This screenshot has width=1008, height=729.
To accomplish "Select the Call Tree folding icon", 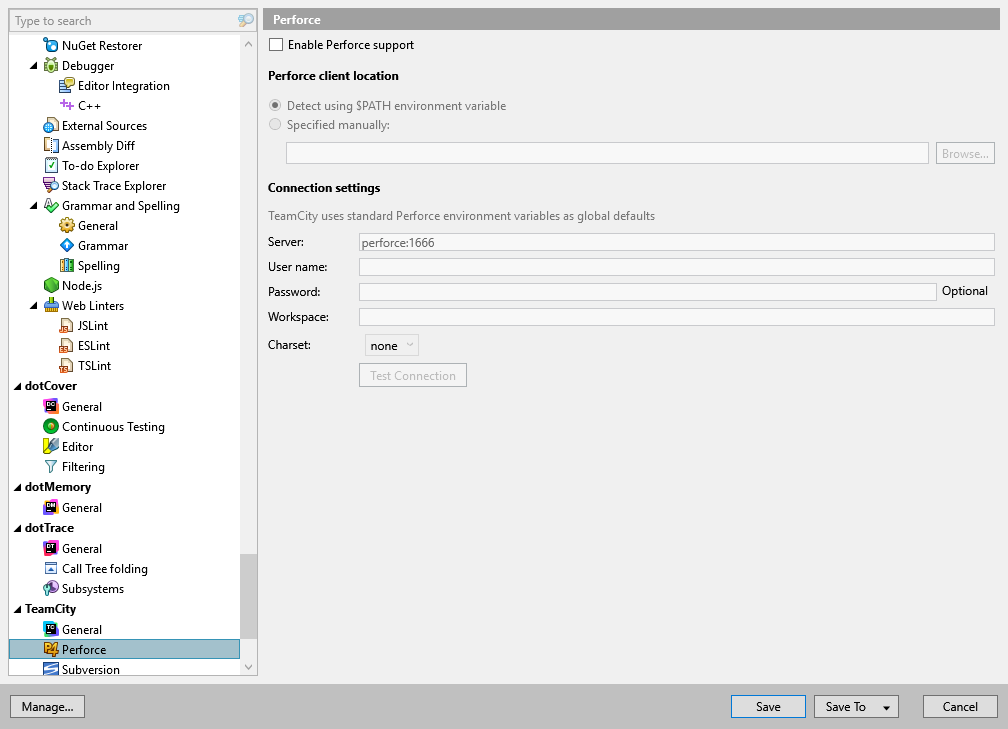I will 50,568.
